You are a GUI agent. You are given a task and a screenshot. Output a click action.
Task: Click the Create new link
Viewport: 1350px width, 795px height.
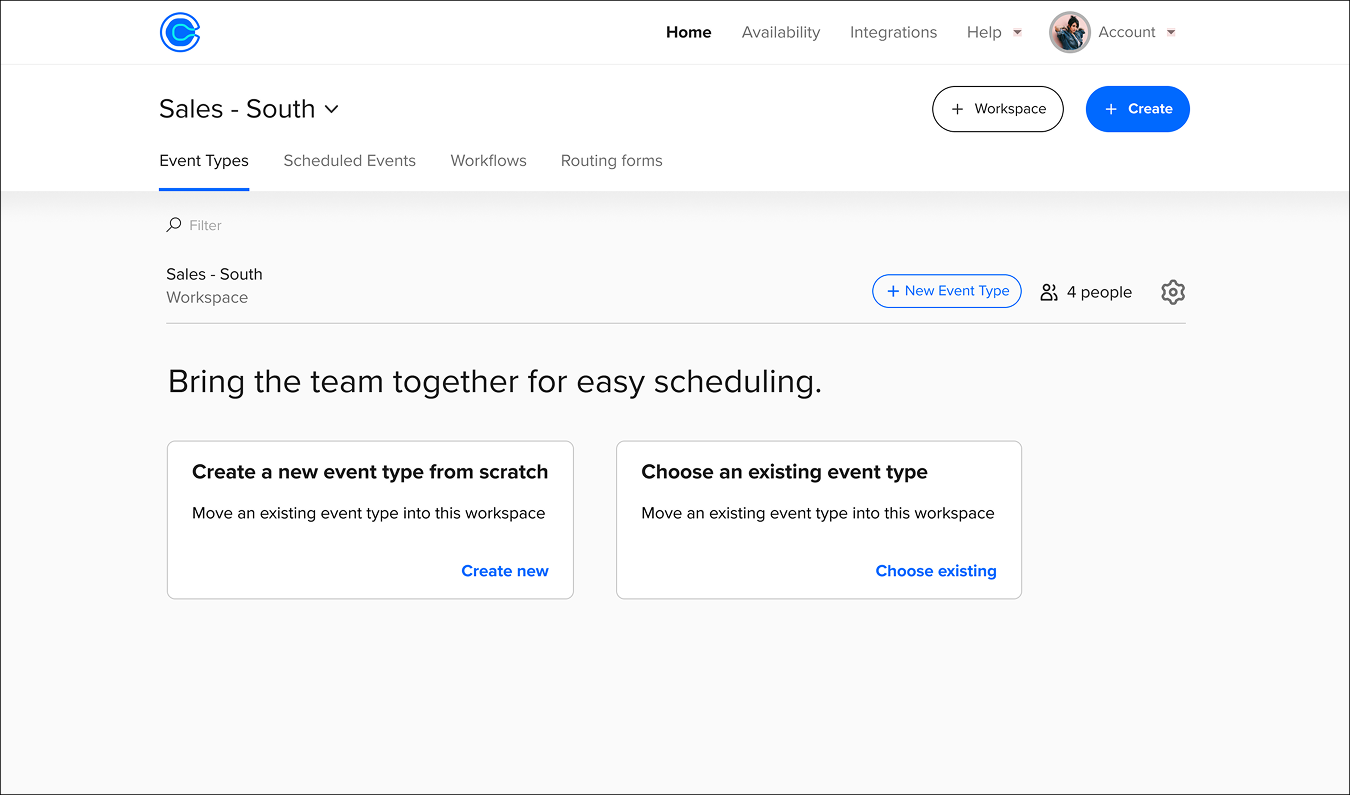[504, 571]
